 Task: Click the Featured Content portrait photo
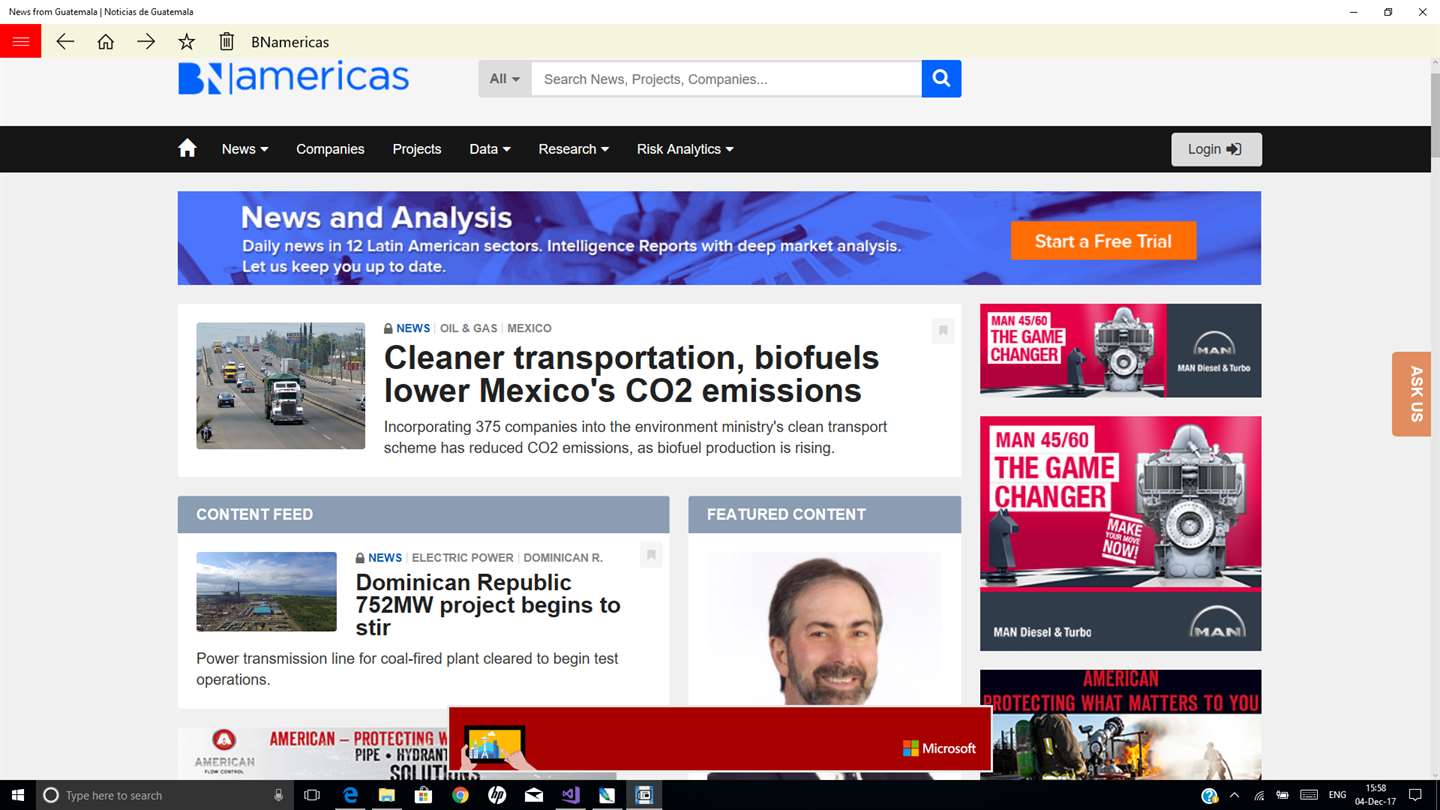tap(824, 629)
